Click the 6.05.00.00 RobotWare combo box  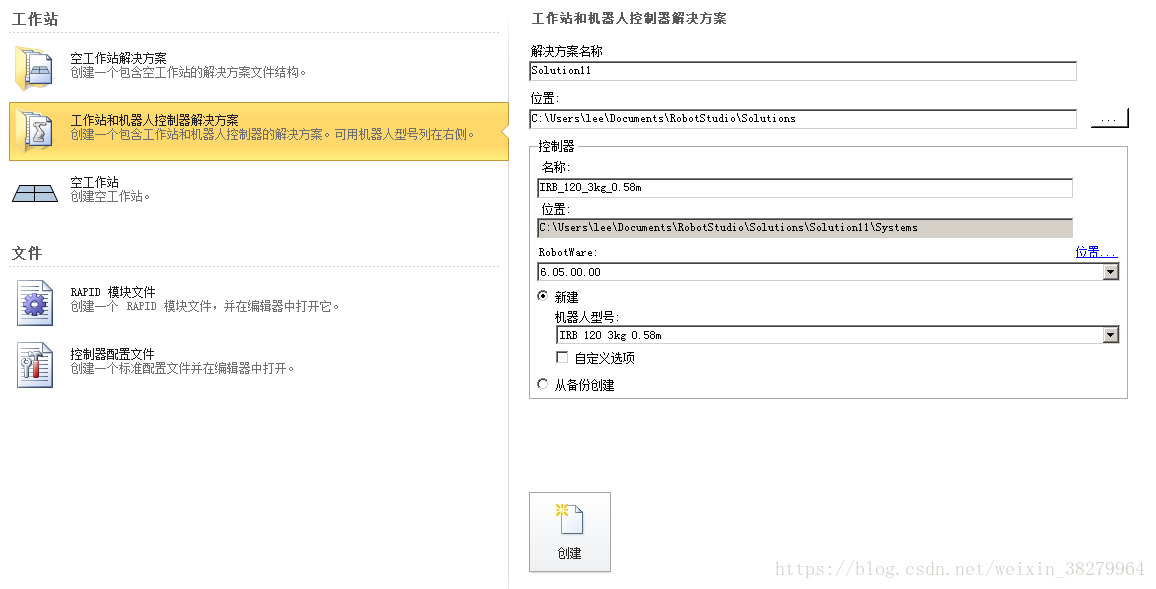click(x=829, y=272)
